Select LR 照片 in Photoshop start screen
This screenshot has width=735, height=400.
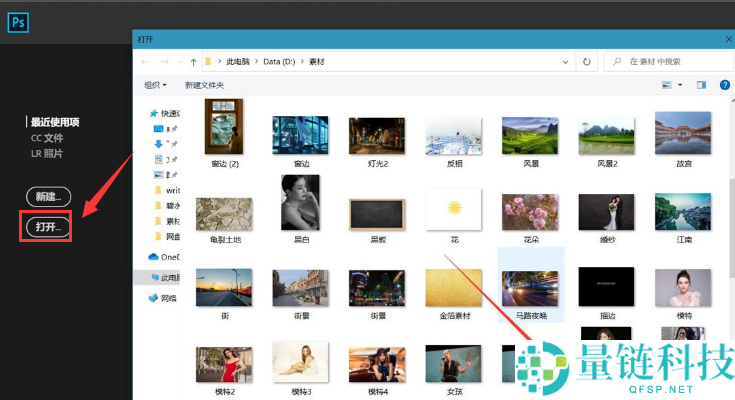47,153
